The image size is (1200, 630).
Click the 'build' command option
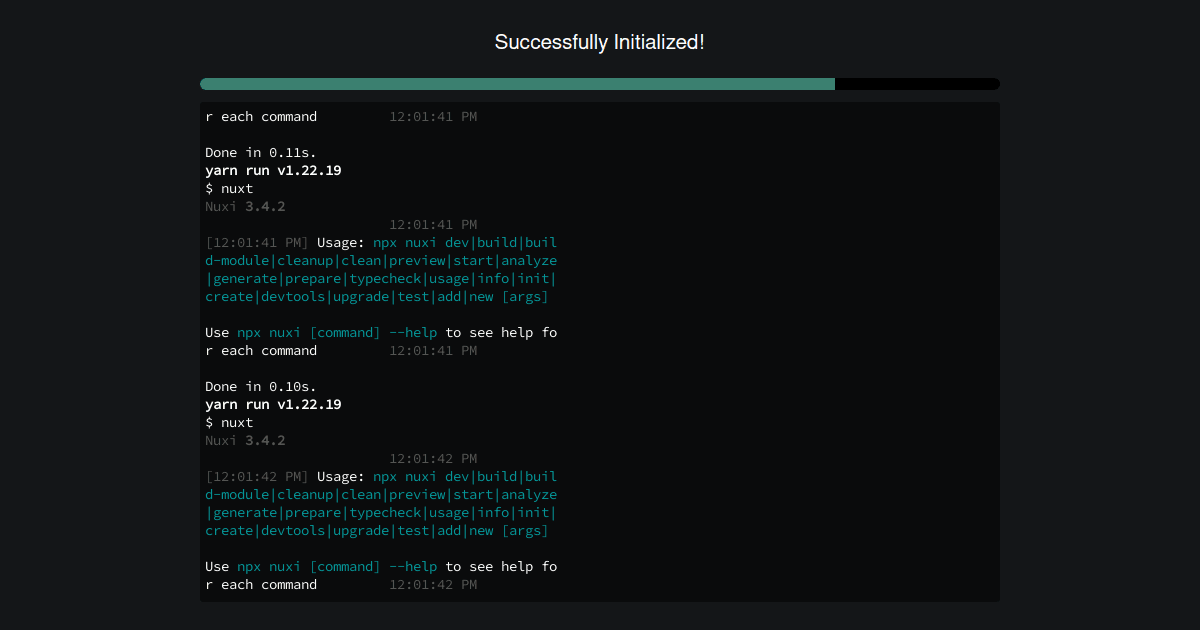click(497, 242)
